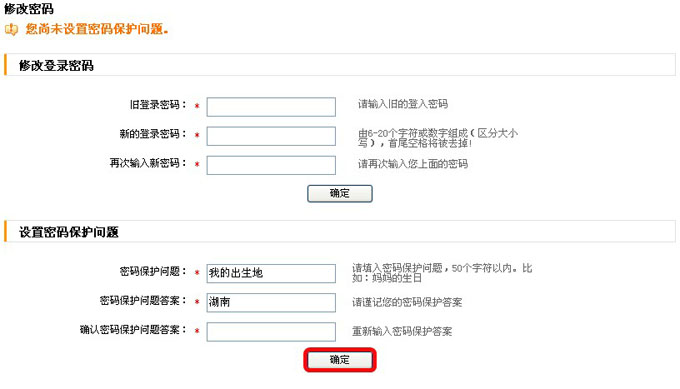Click the red asterisk beside 旧登录密码
The height and width of the screenshot is (389, 680).
[197, 105]
